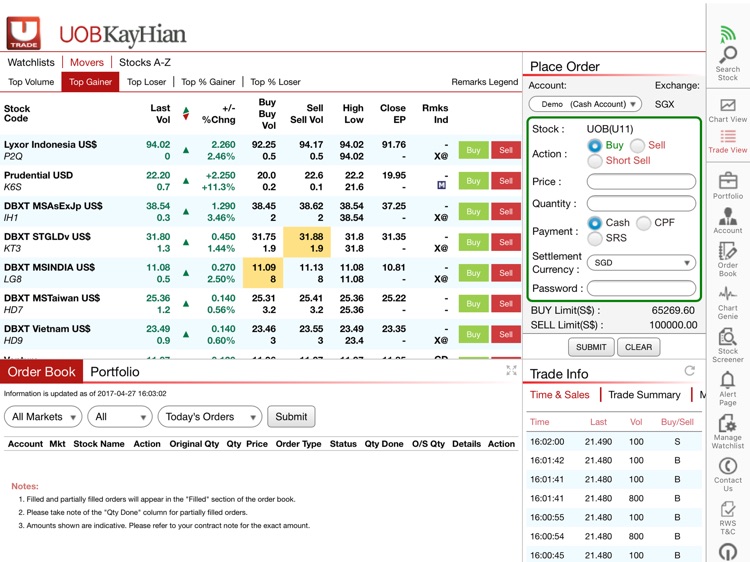Select the Sell action radio button
The image size is (750, 562).
tap(637, 145)
